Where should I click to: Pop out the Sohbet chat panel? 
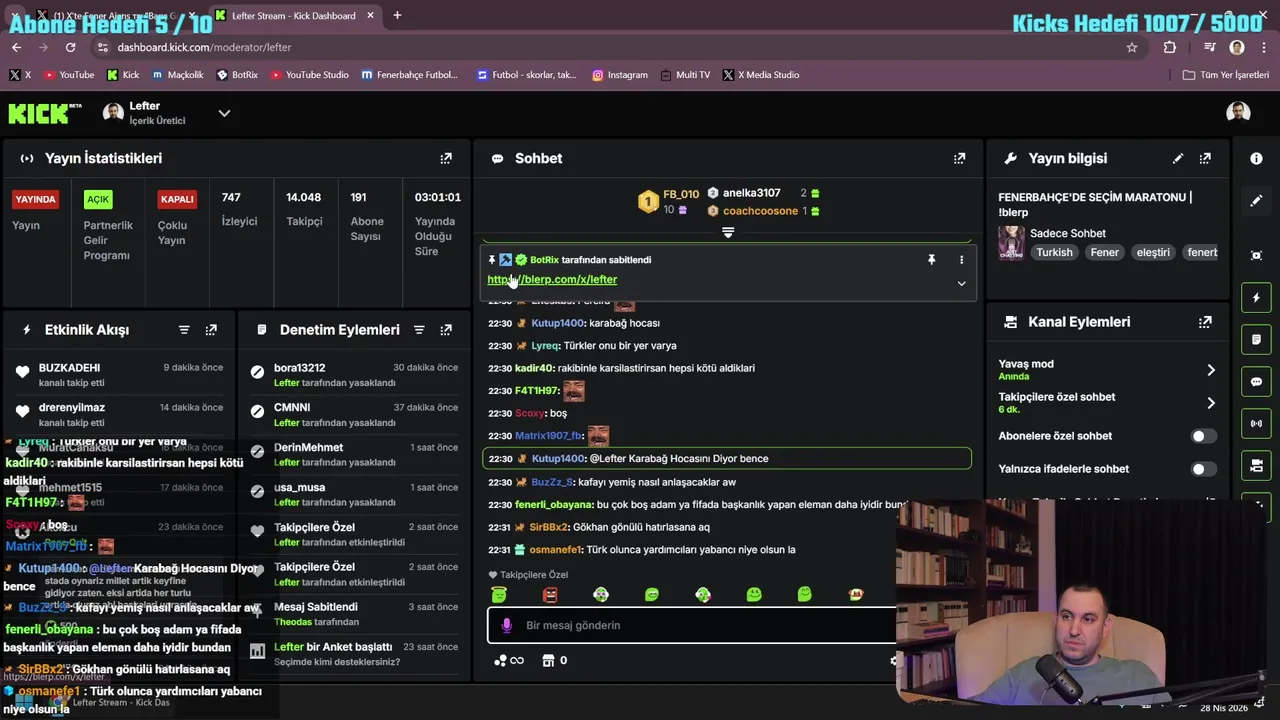coord(959,158)
